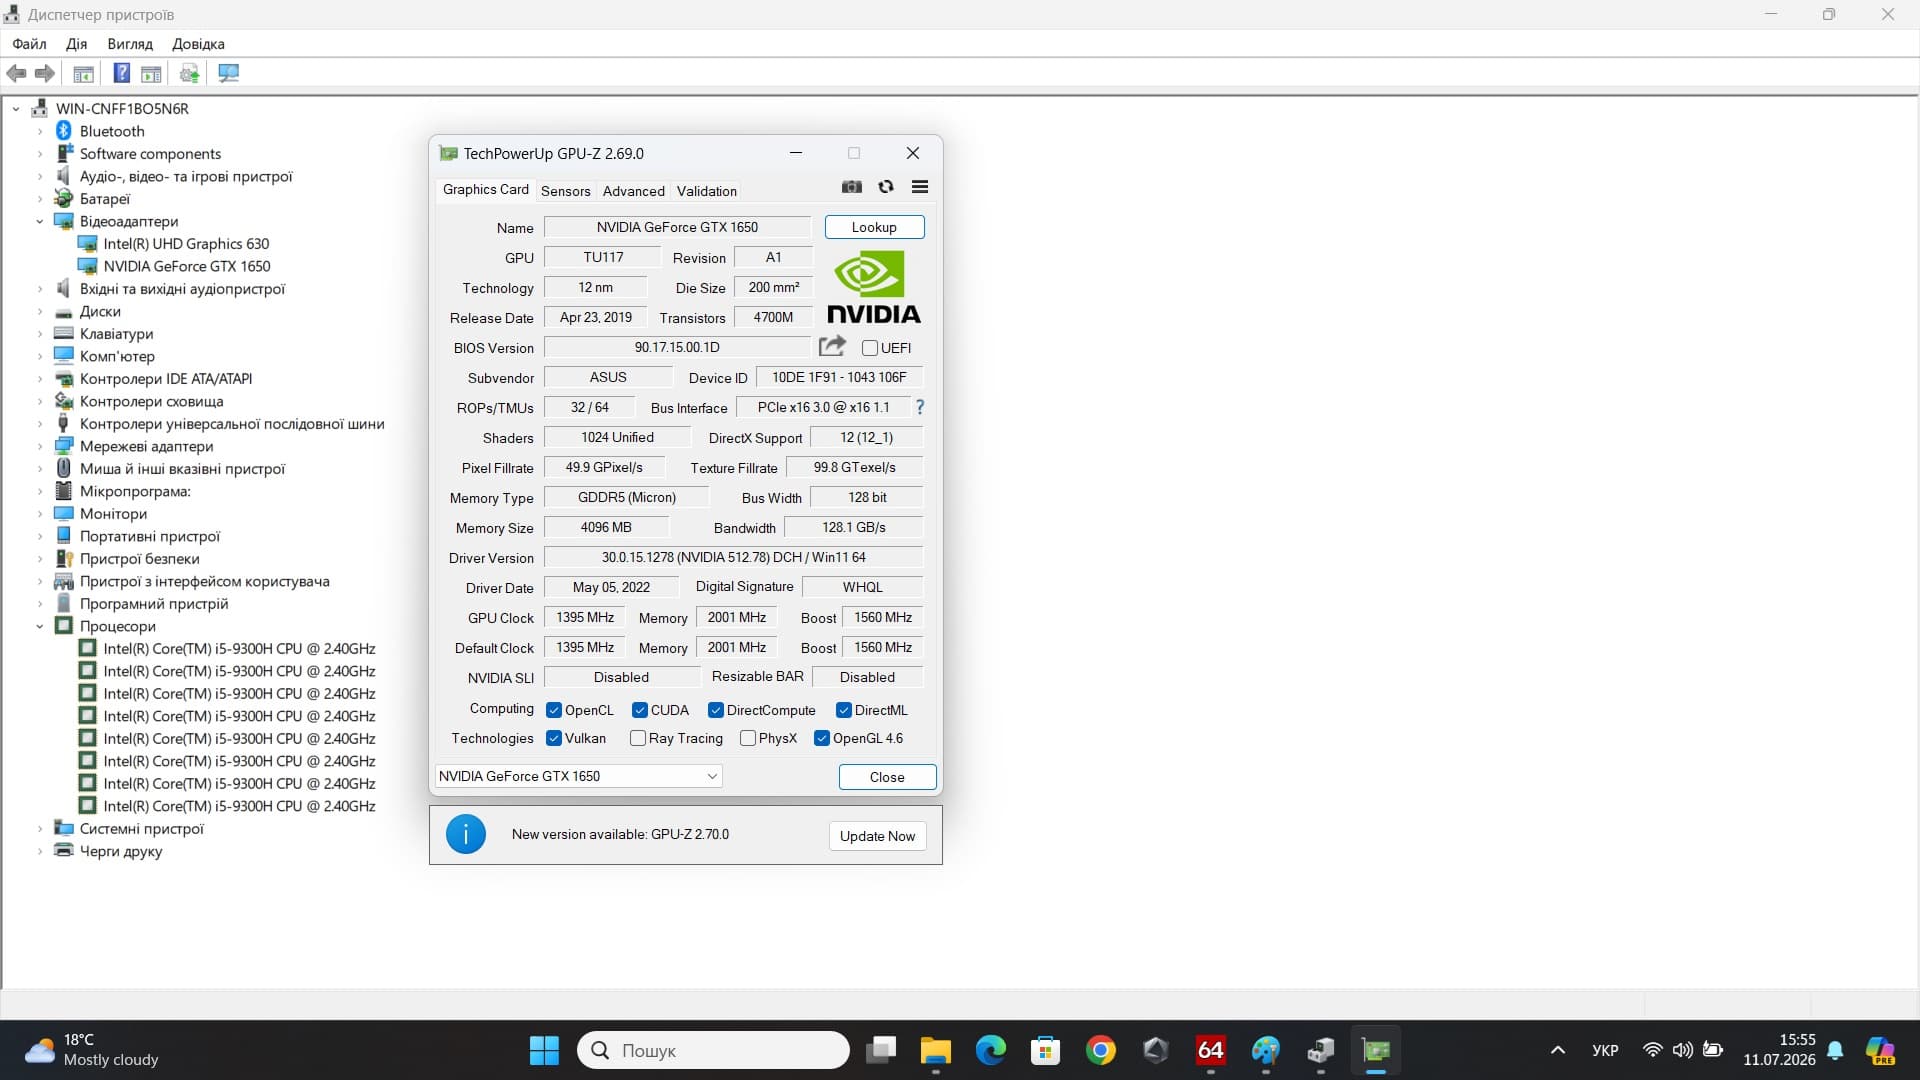Screen dimensions: 1920x1080
Task: Take a GPU-Z screenshot with camera icon
Action: tap(852, 187)
